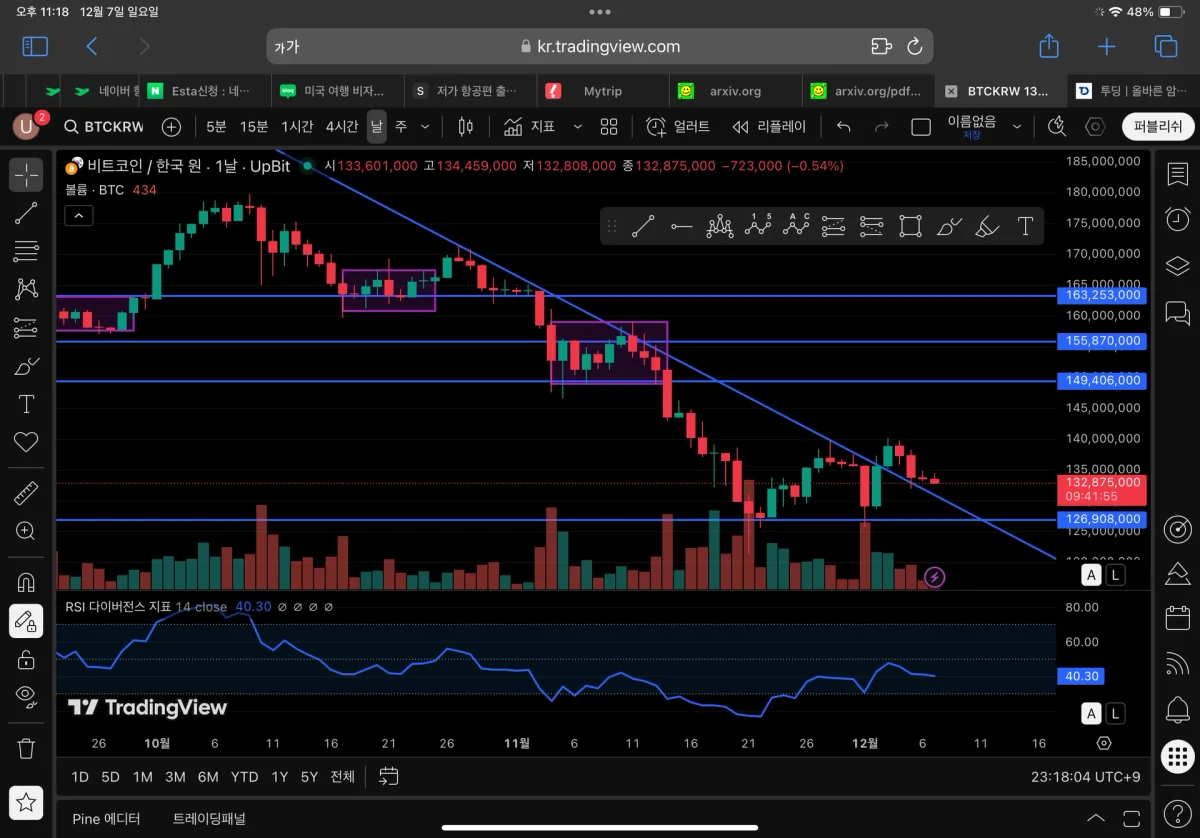
Task: Open 트레이딩패널 tab
Action: coord(209,818)
